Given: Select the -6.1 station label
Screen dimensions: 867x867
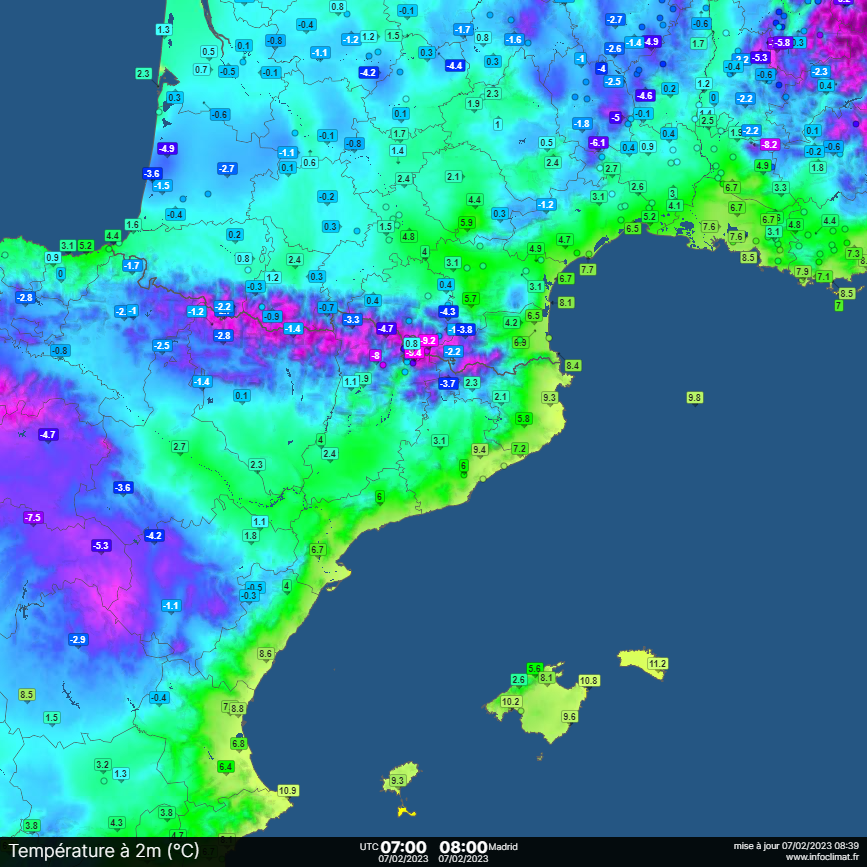Looking at the screenshot, I should (598, 143).
